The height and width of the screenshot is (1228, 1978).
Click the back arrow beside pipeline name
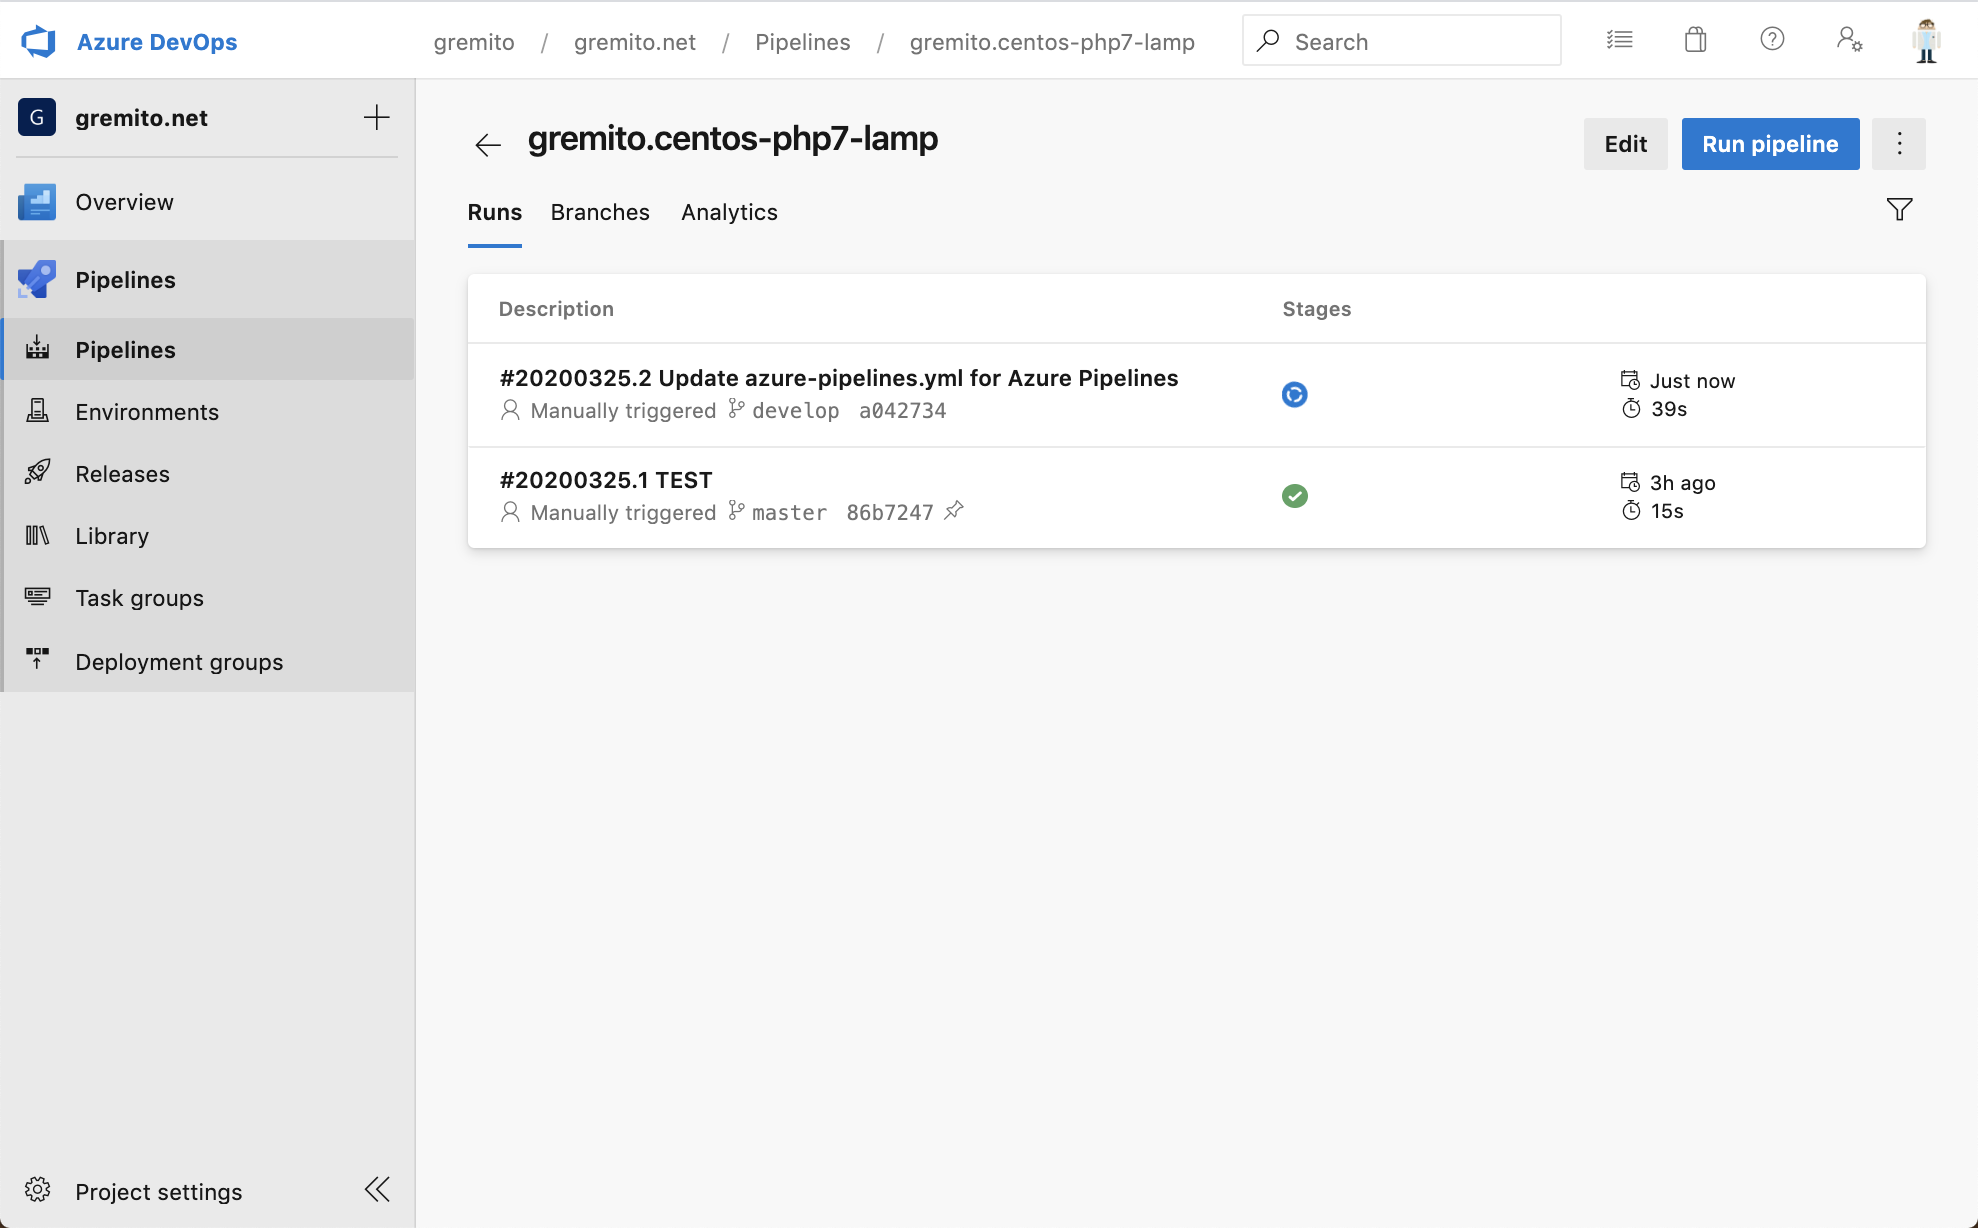tap(488, 145)
